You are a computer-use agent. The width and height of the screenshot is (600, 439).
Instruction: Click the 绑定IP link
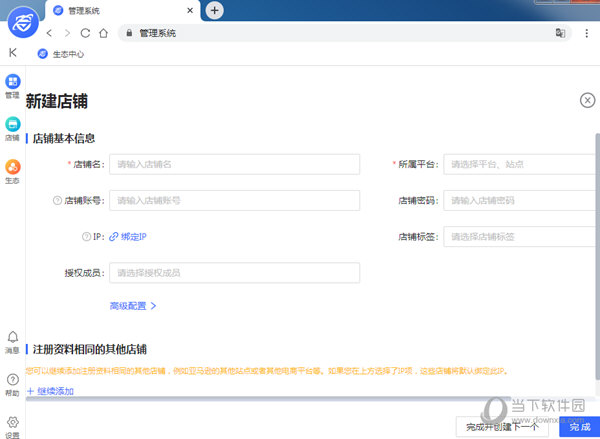128,236
